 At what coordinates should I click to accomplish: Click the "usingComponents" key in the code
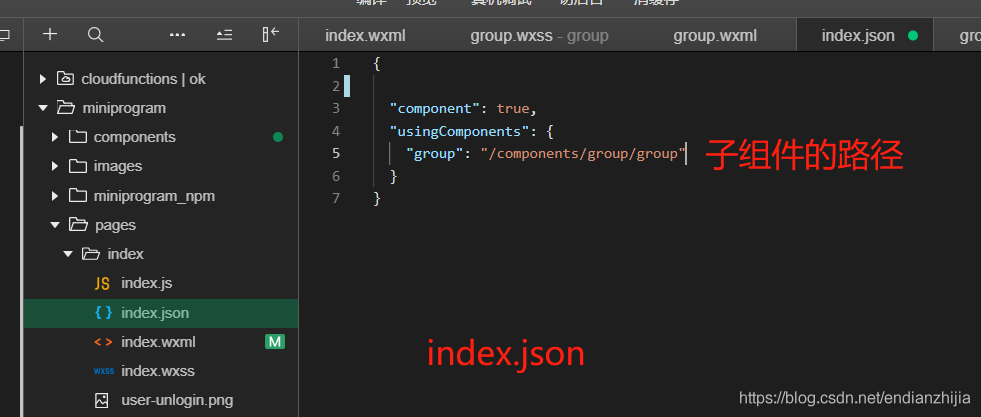459,131
